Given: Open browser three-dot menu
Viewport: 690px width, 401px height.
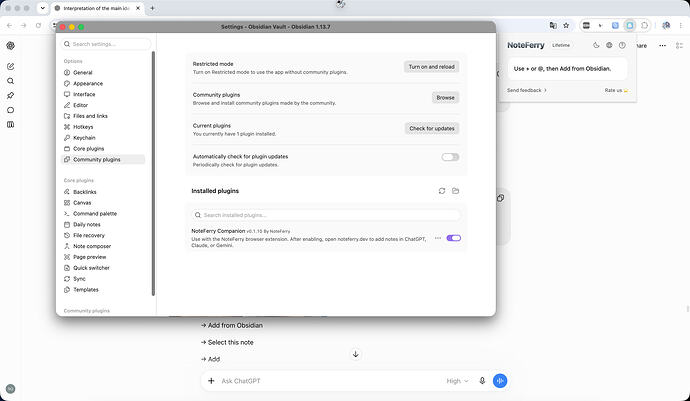Looking at the screenshot, I should click(680, 26).
